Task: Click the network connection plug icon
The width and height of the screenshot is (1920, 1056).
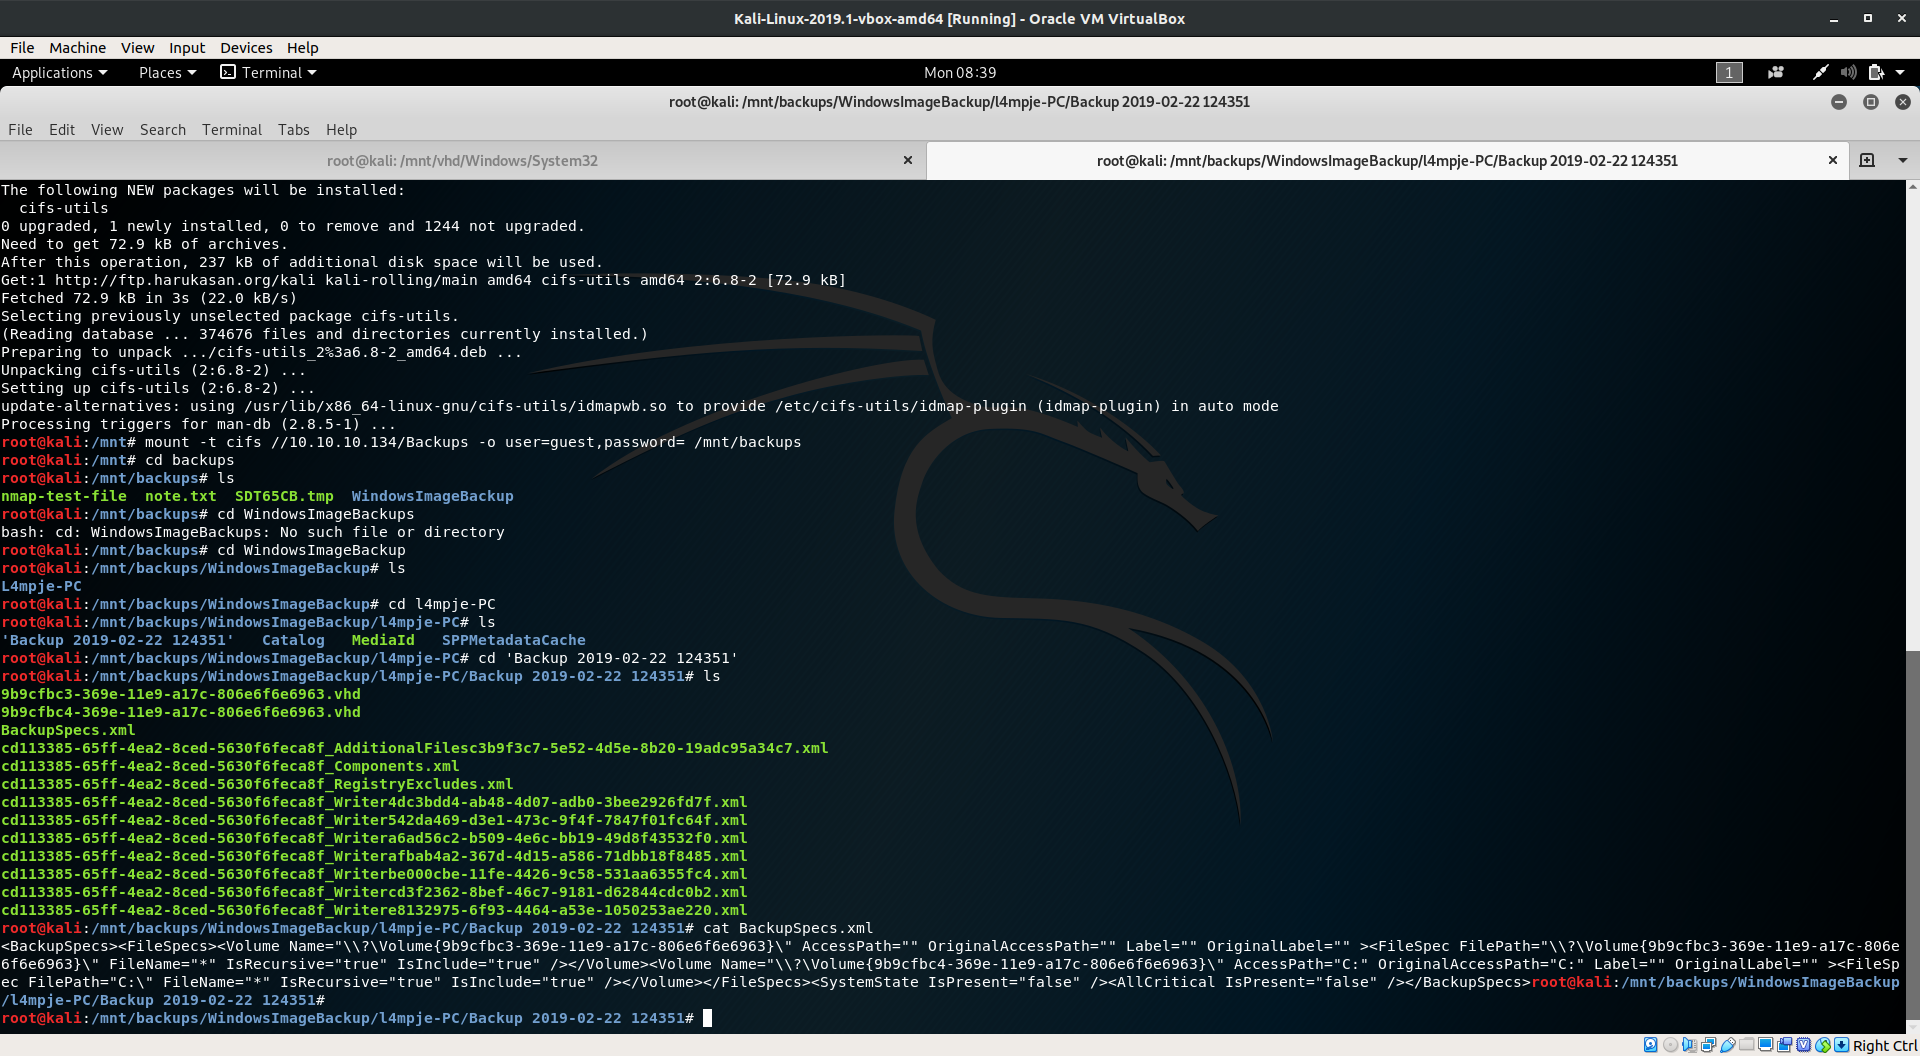Action: click(1820, 72)
